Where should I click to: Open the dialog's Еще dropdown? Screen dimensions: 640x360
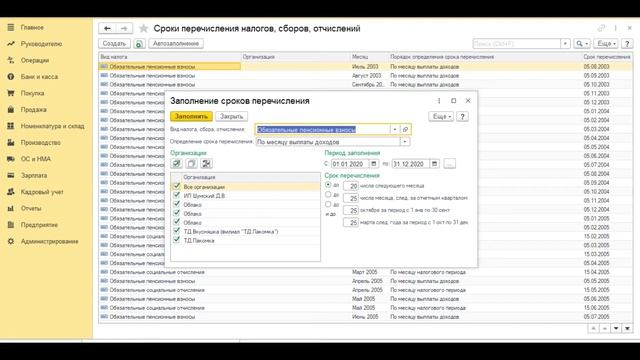(x=441, y=117)
